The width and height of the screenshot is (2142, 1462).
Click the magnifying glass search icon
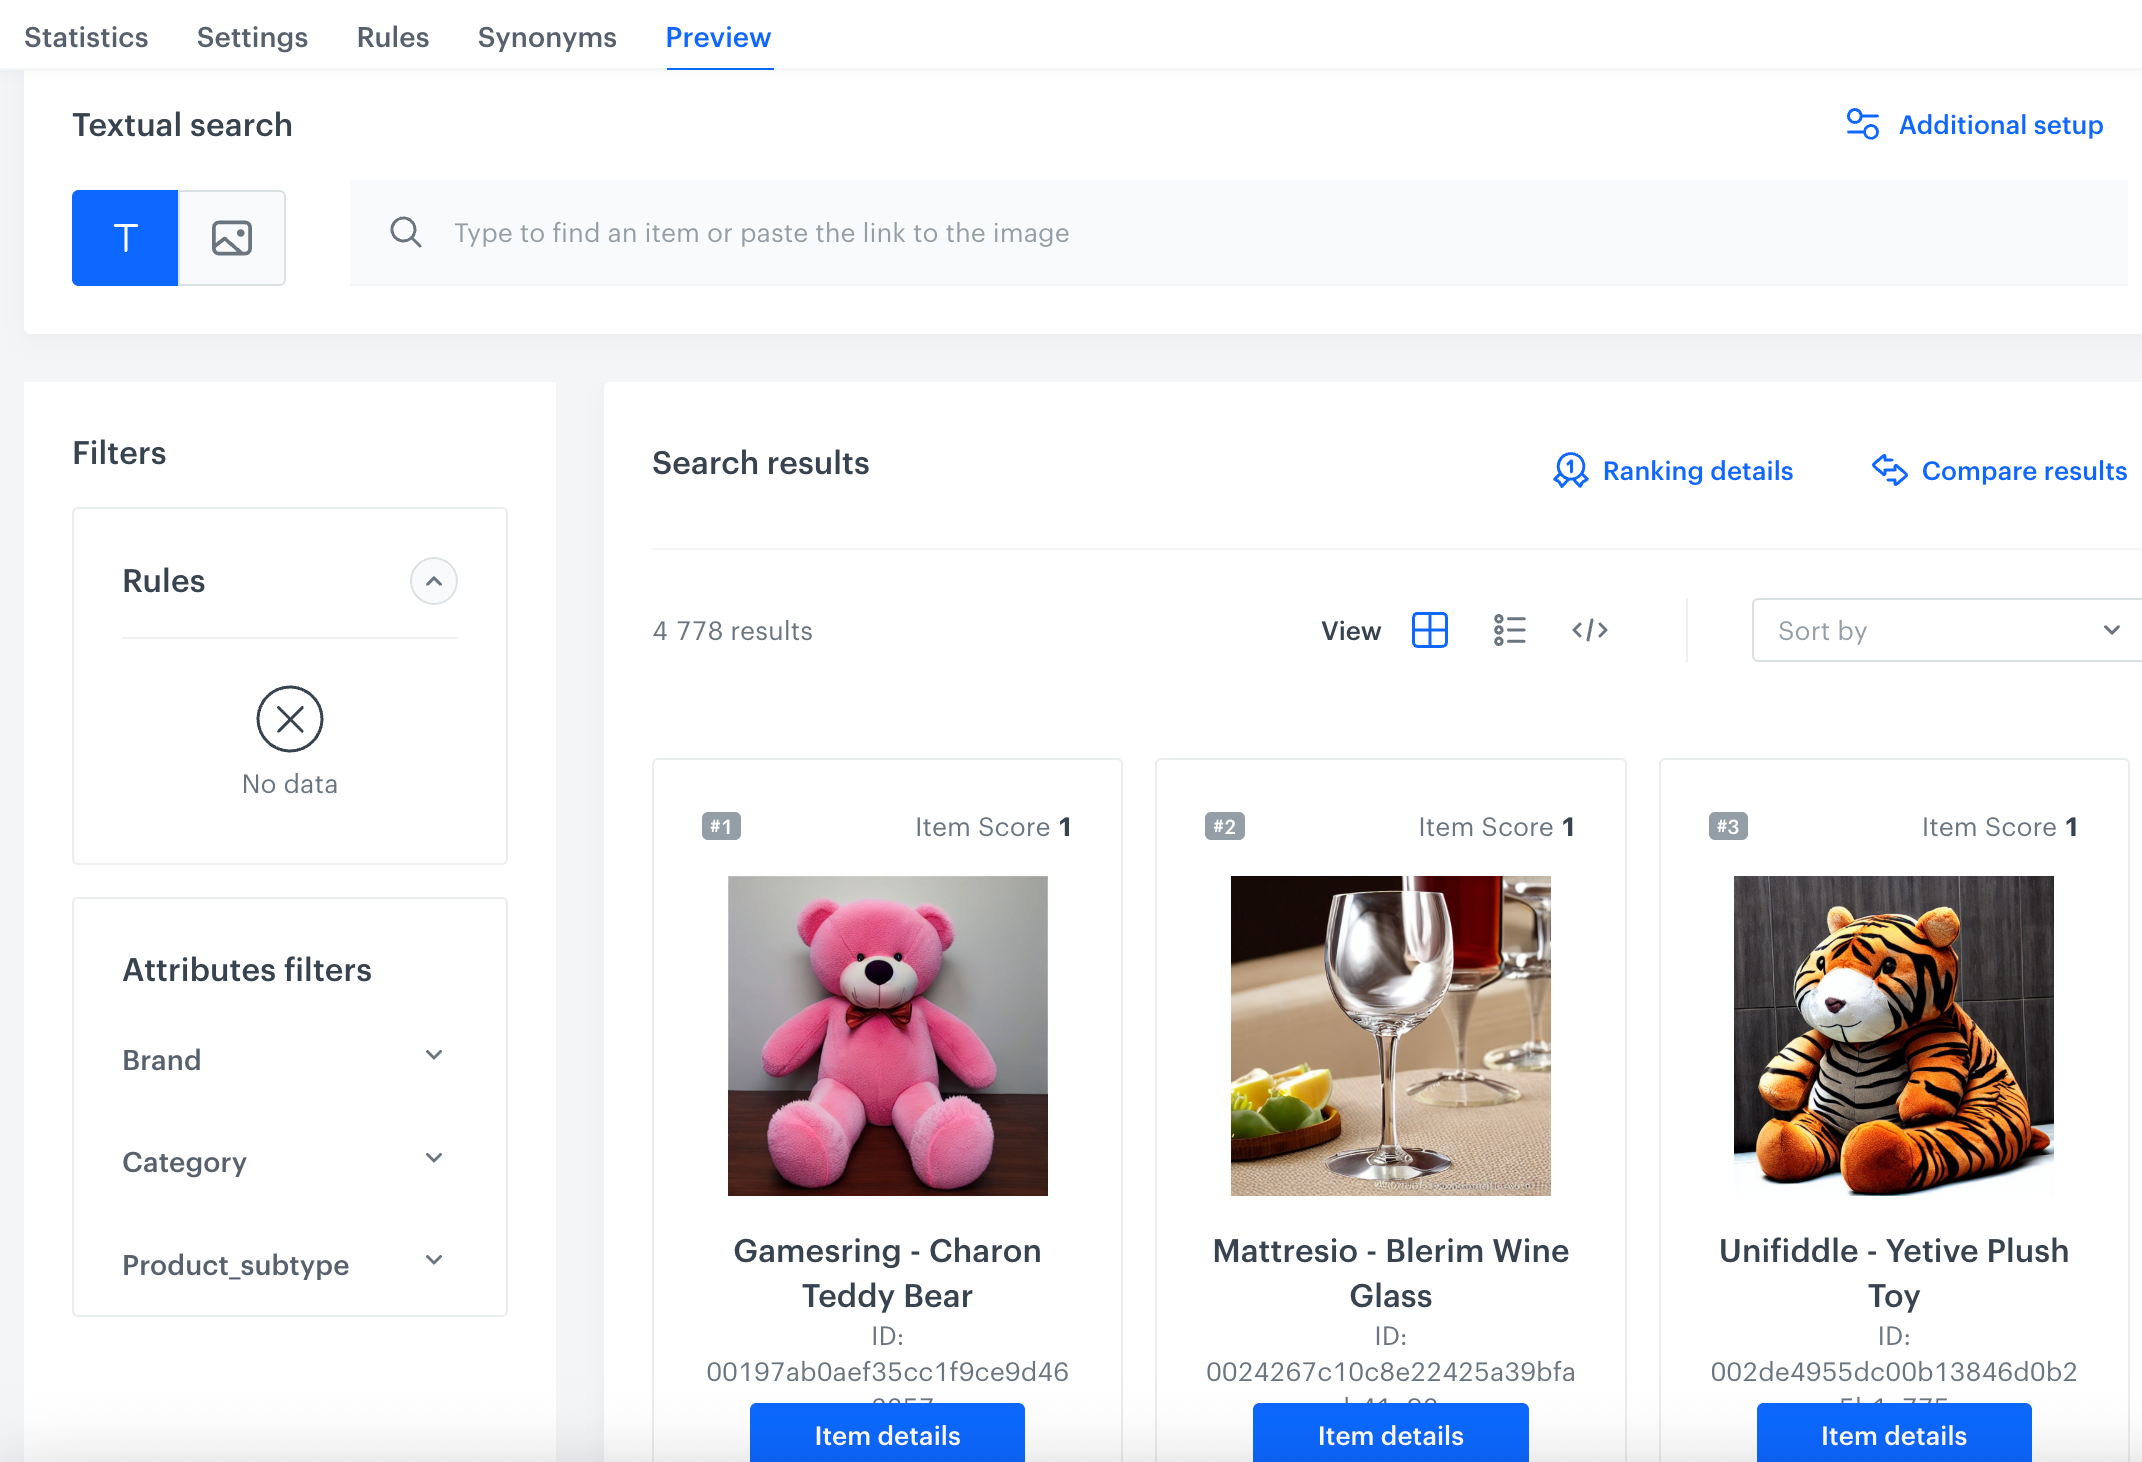[405, 233]
